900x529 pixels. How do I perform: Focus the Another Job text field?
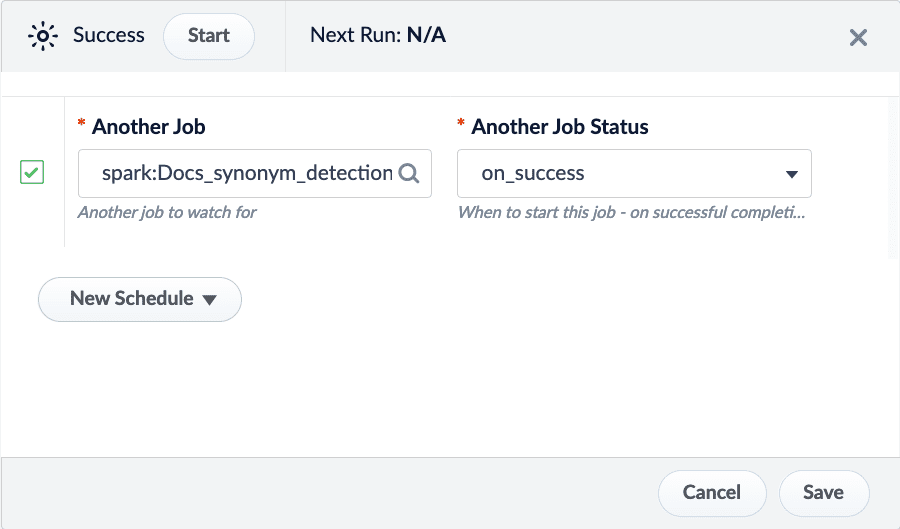tap(246, 173)
